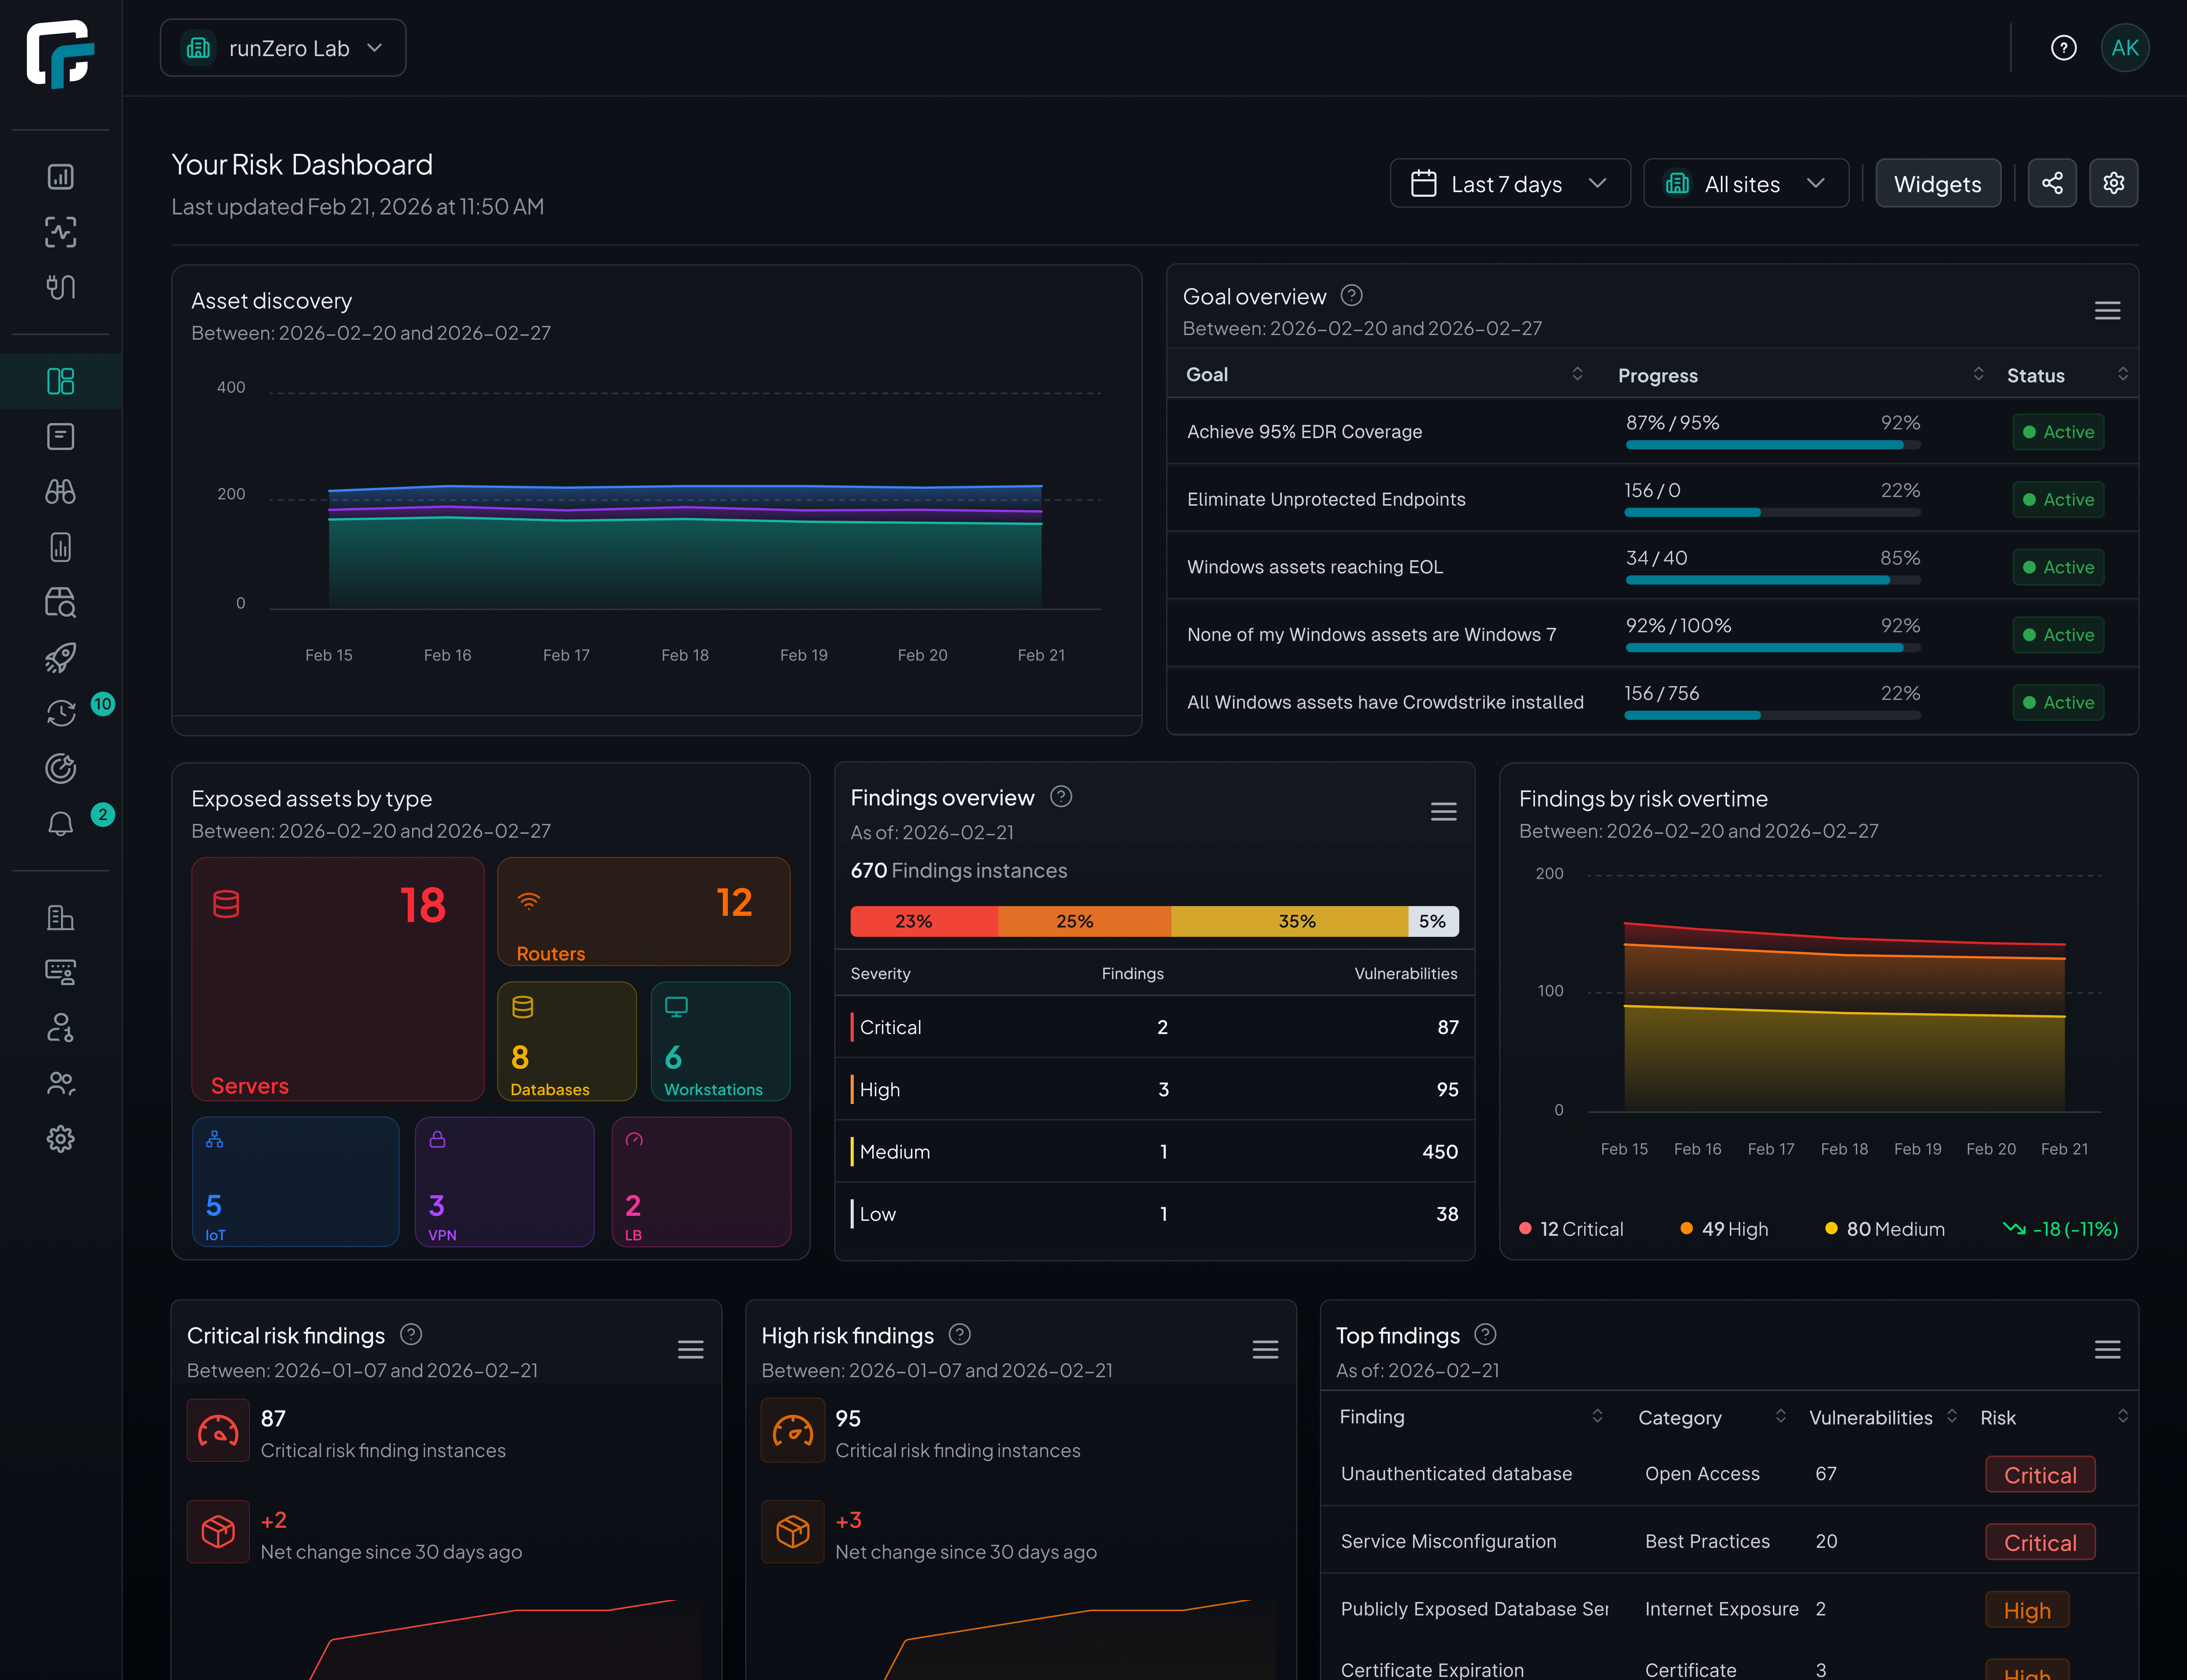The width and height of the screenshot is (2187, 1680).
Task: Select the Service Misconfiguration finding row
Action: [x=1730, y=1541]
